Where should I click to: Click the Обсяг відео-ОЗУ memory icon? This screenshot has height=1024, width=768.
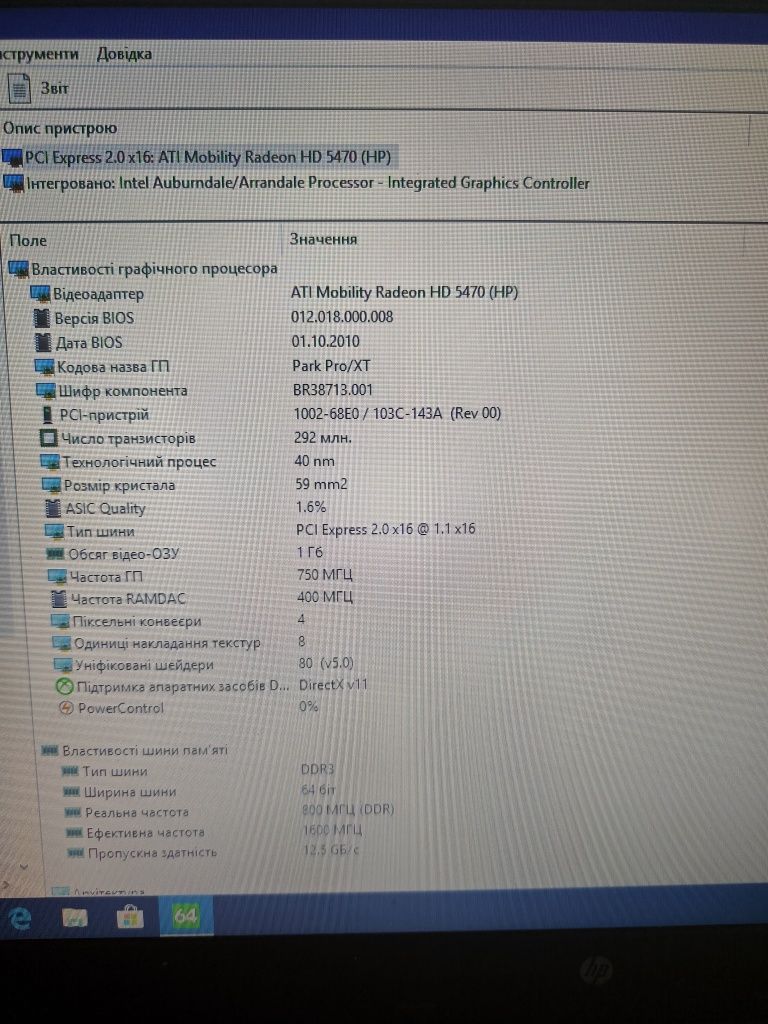55,554
